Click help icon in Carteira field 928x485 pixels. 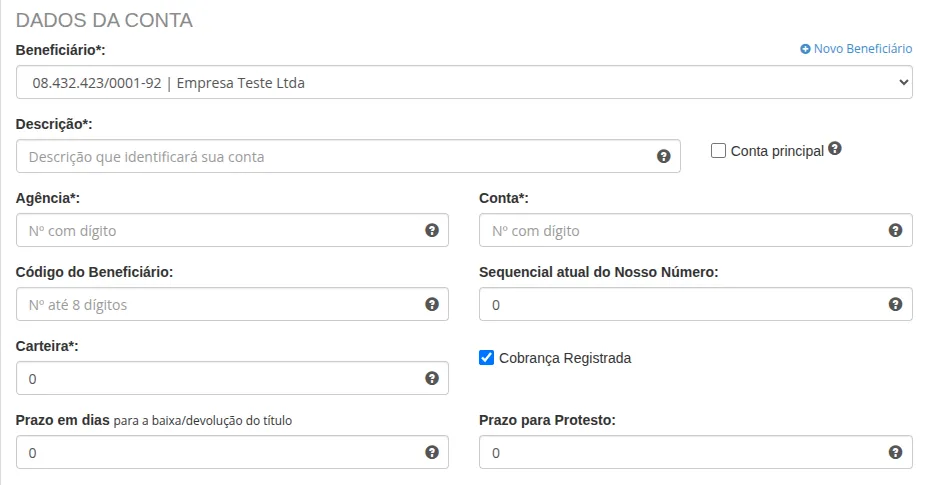click(x=432, y=378)
